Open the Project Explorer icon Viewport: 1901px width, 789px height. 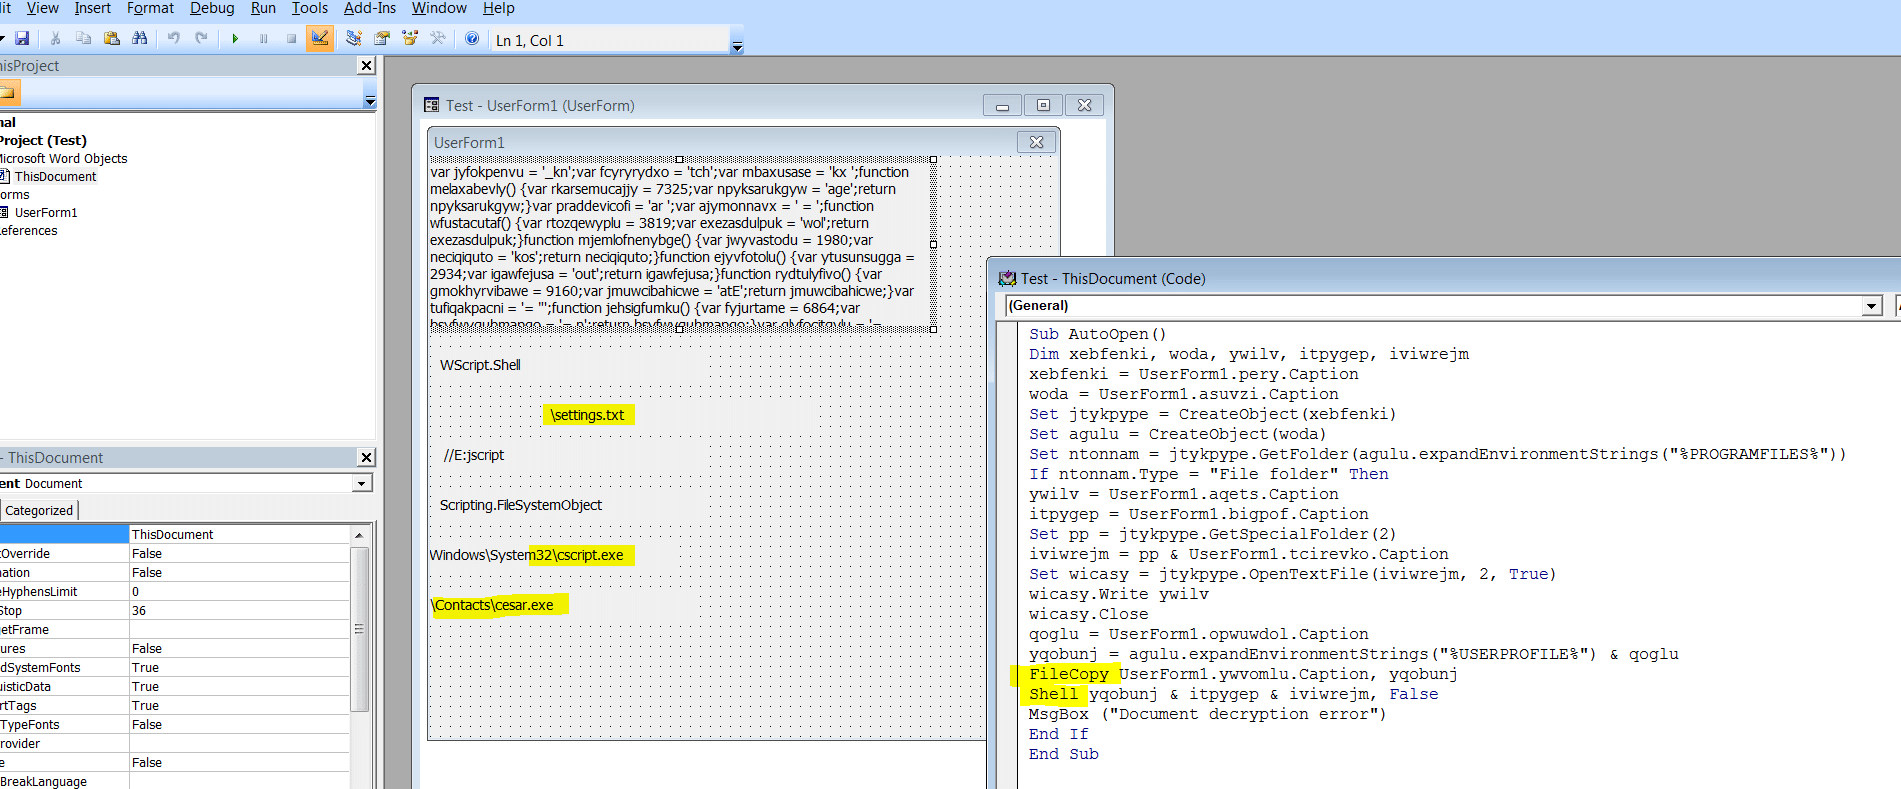point(353,39)
